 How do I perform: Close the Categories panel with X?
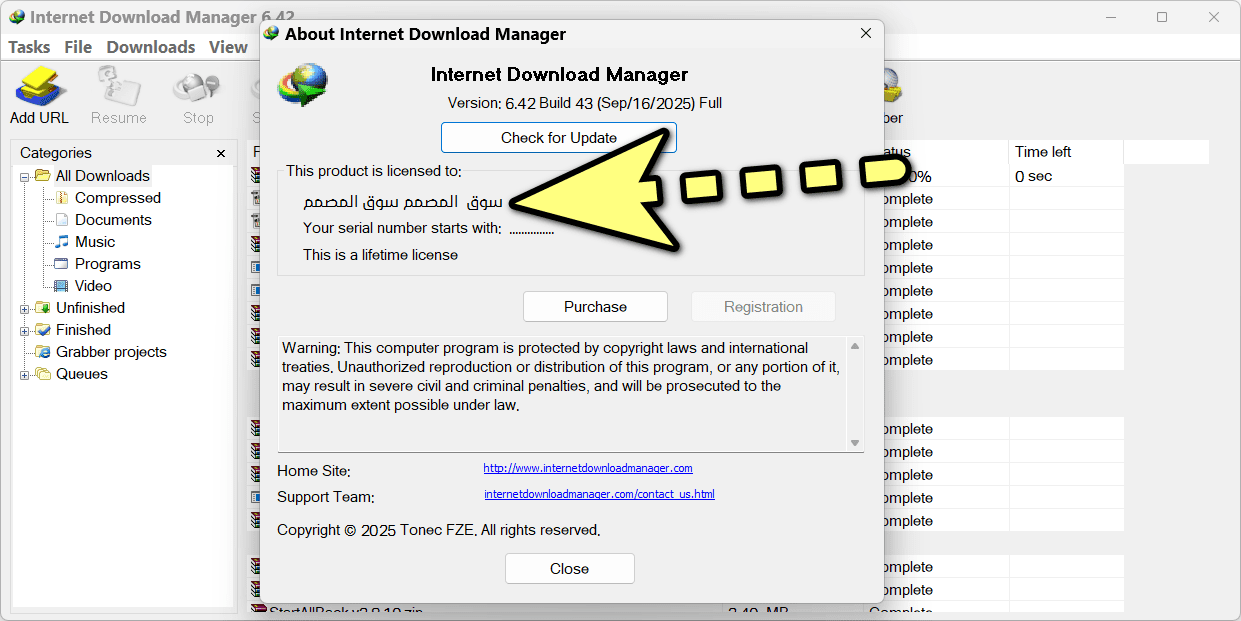click(221, 153)
